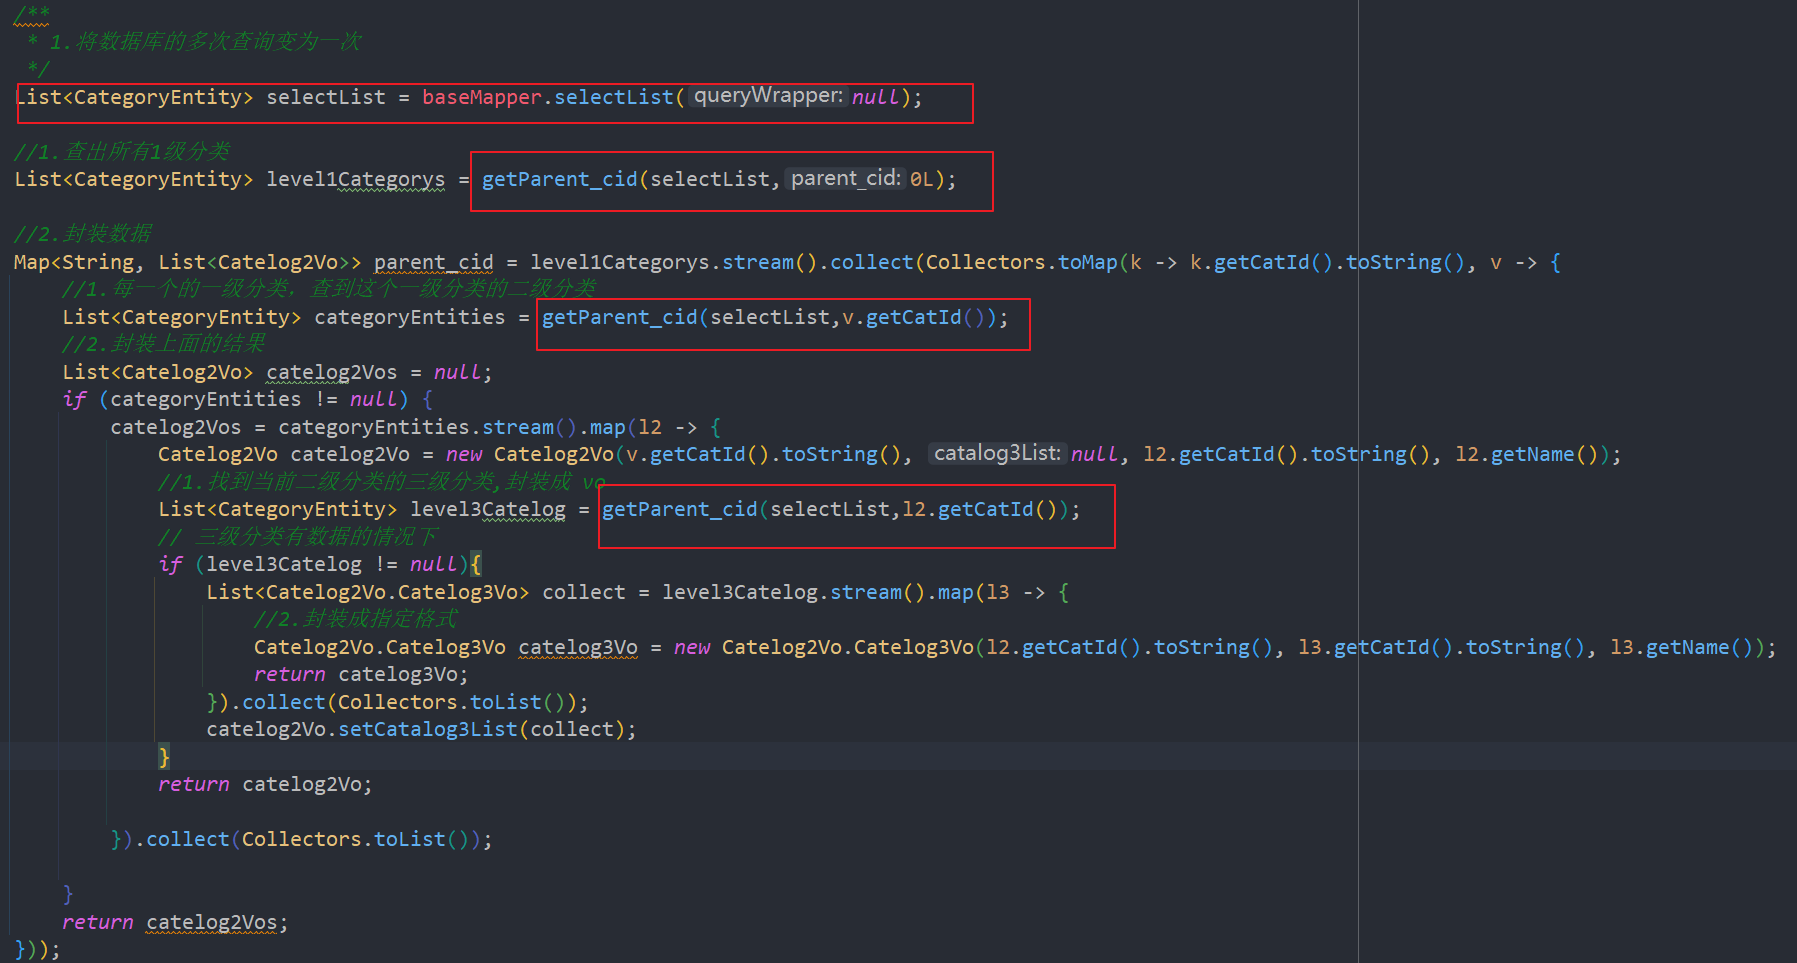Click k.getCatId() in the toMap key lambda
This screenshot has width=1797, height=963.
(x=1262, y=262)
